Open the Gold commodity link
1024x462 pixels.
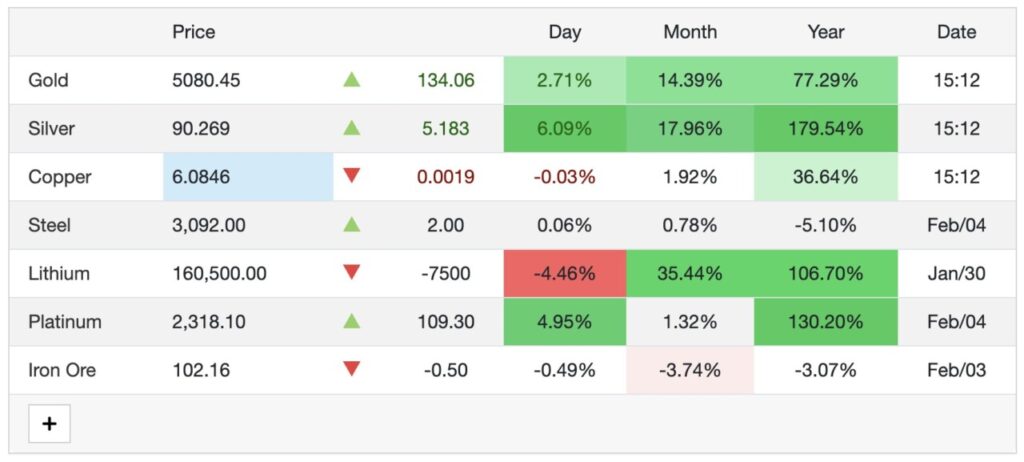[49, 80]
